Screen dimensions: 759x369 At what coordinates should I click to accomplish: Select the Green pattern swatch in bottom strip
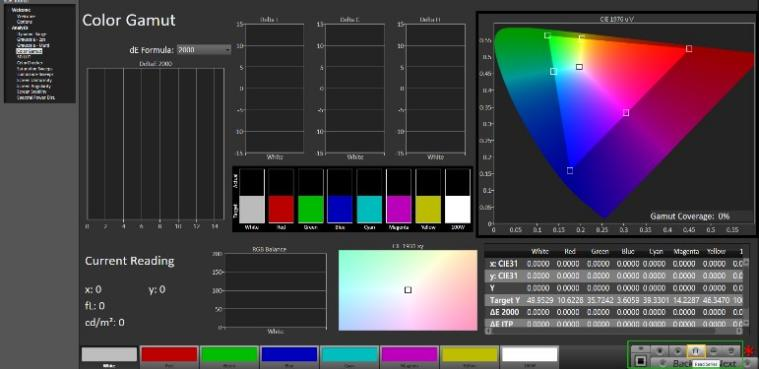[x=229, y=354]
